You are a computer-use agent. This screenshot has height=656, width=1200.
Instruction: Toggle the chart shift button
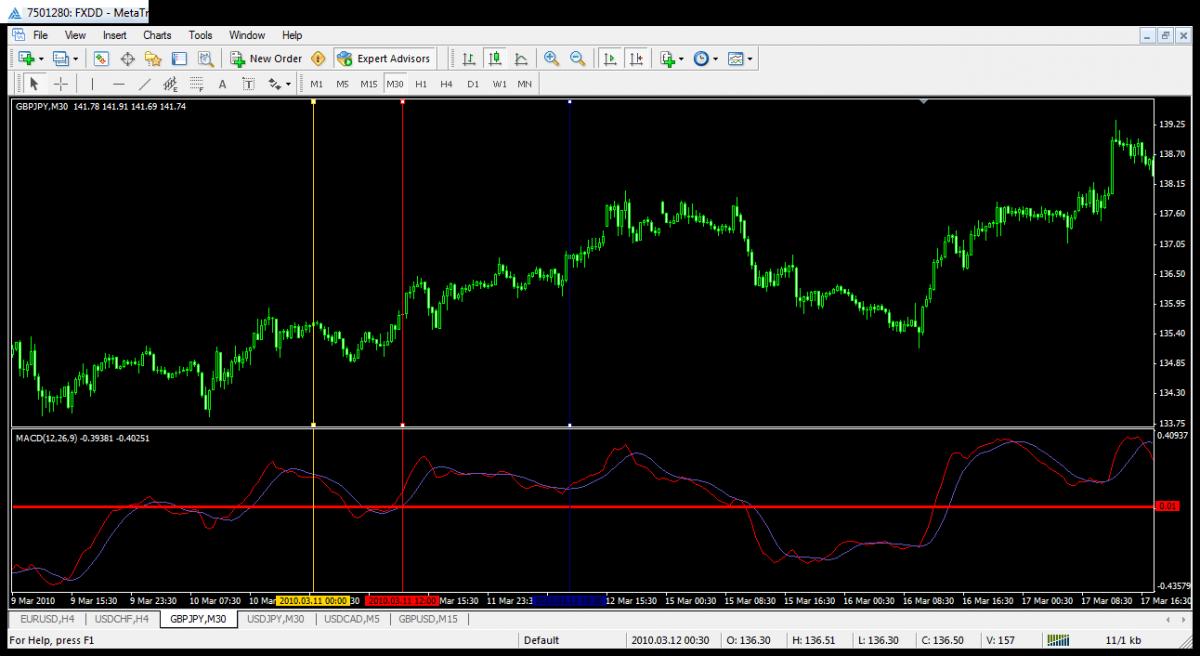coord(636,59)
